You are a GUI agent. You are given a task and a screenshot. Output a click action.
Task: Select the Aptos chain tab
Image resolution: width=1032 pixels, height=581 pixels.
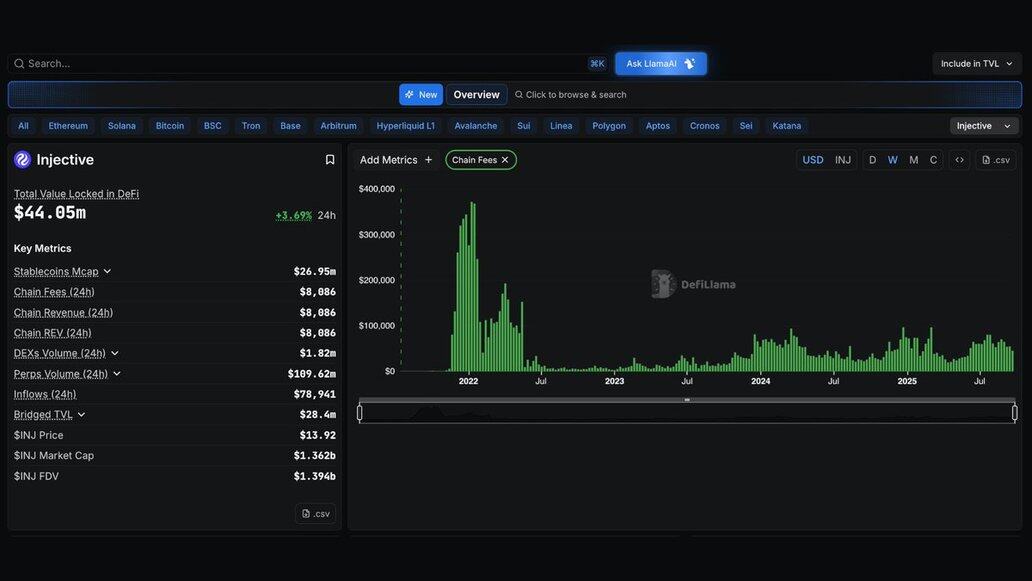(658, 126)
